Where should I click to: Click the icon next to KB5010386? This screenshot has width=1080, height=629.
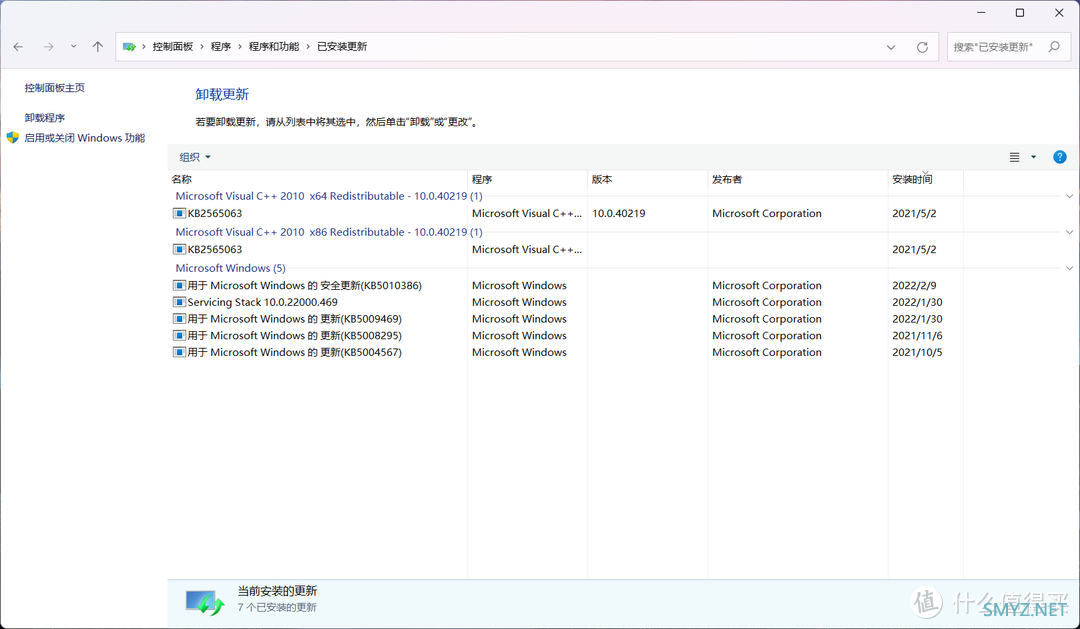179,285
